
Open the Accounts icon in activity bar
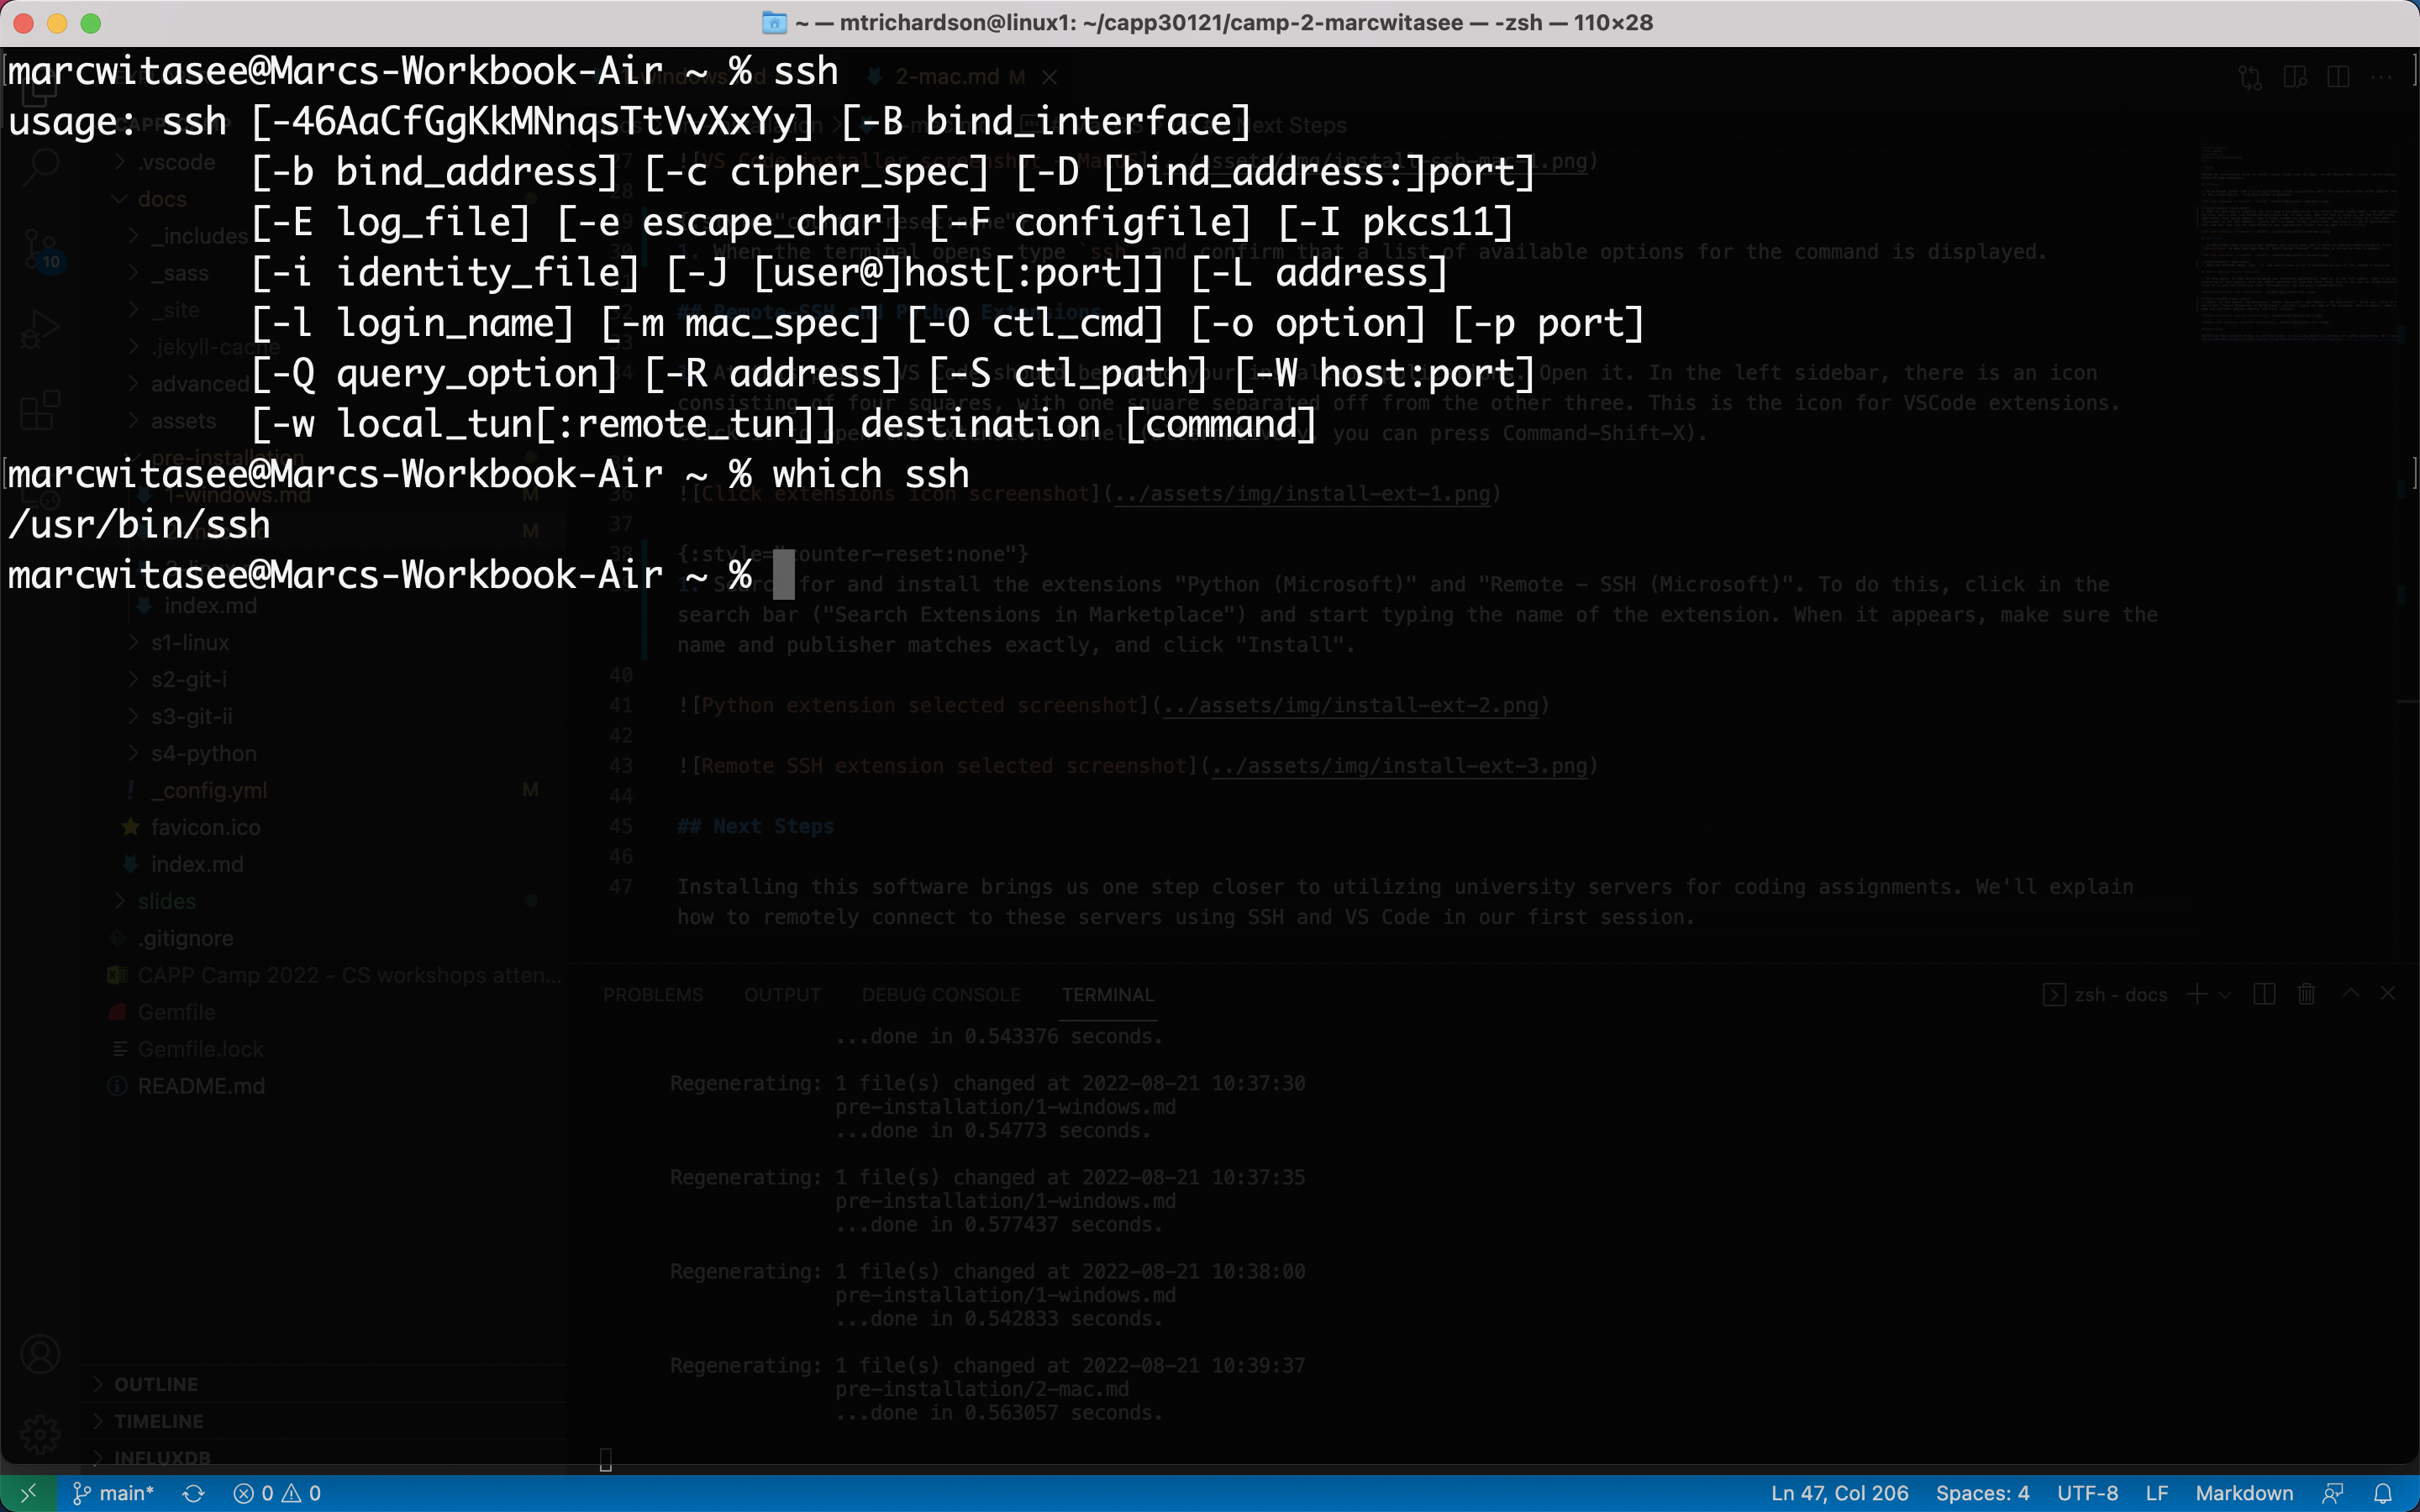[40, 1355]
